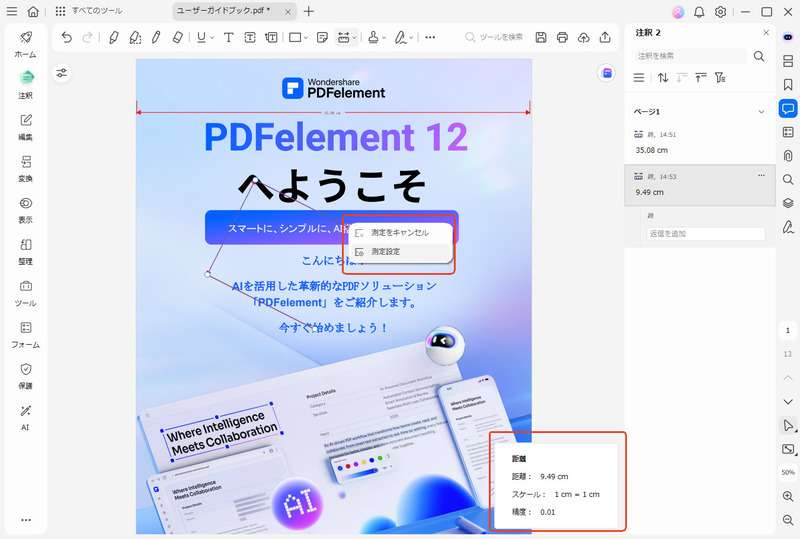Select the Area highlight tool
This screenshot has height=539, width=800.
(135, 37)
